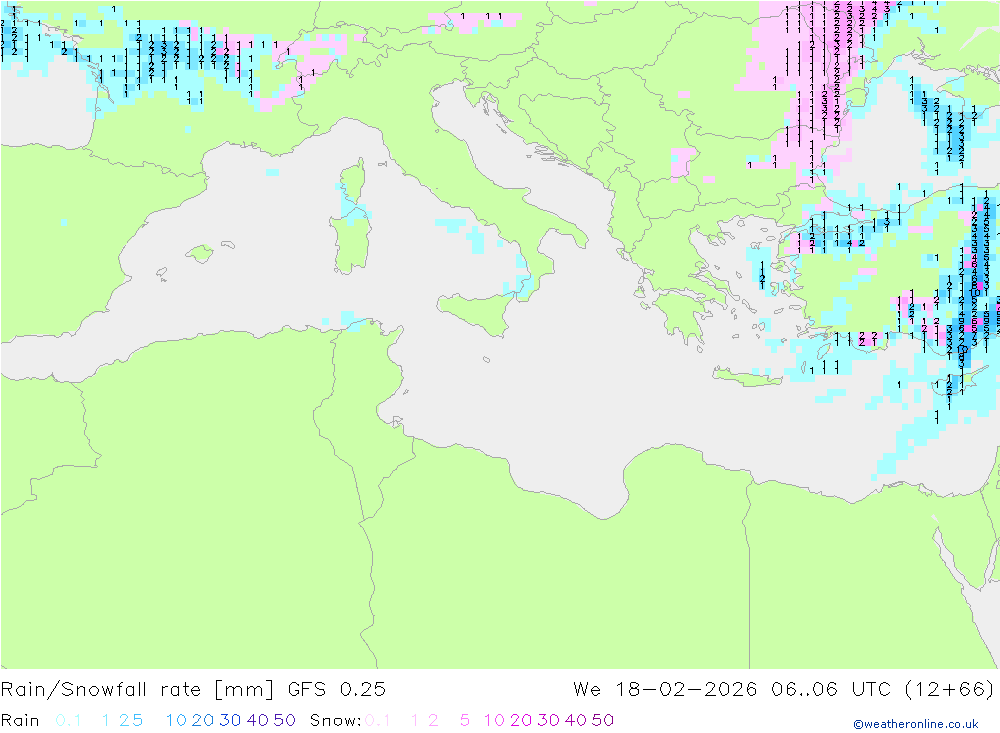Select the Snow 20 legend value
This screenshot has height=733, width=1000.
tap(521, 720)
